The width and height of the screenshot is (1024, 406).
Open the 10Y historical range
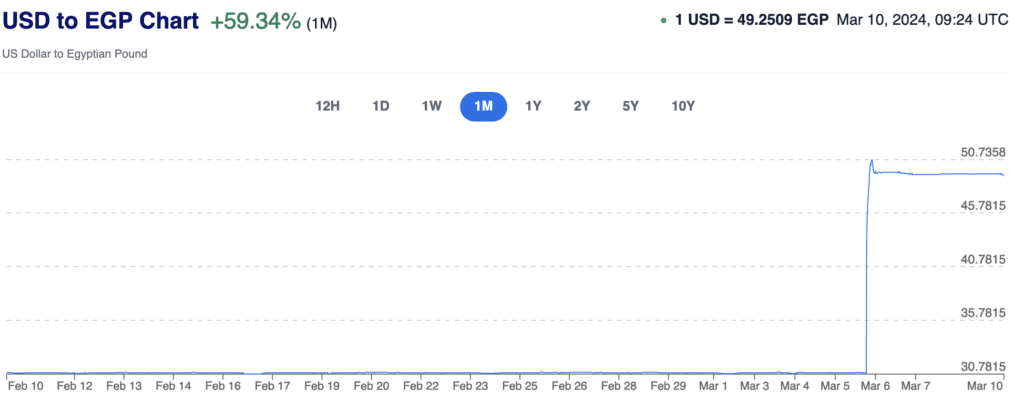click(683, 106)
